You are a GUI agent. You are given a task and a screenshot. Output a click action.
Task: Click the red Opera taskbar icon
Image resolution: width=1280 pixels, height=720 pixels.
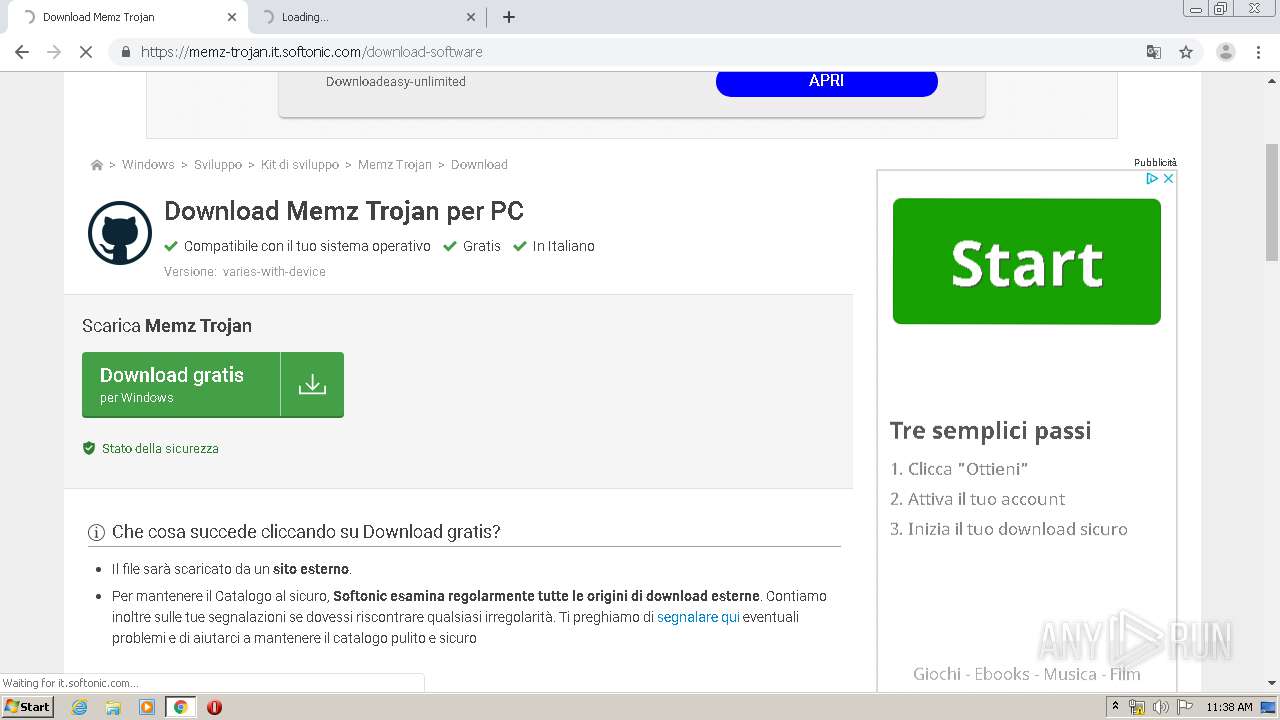coord(214,707)
